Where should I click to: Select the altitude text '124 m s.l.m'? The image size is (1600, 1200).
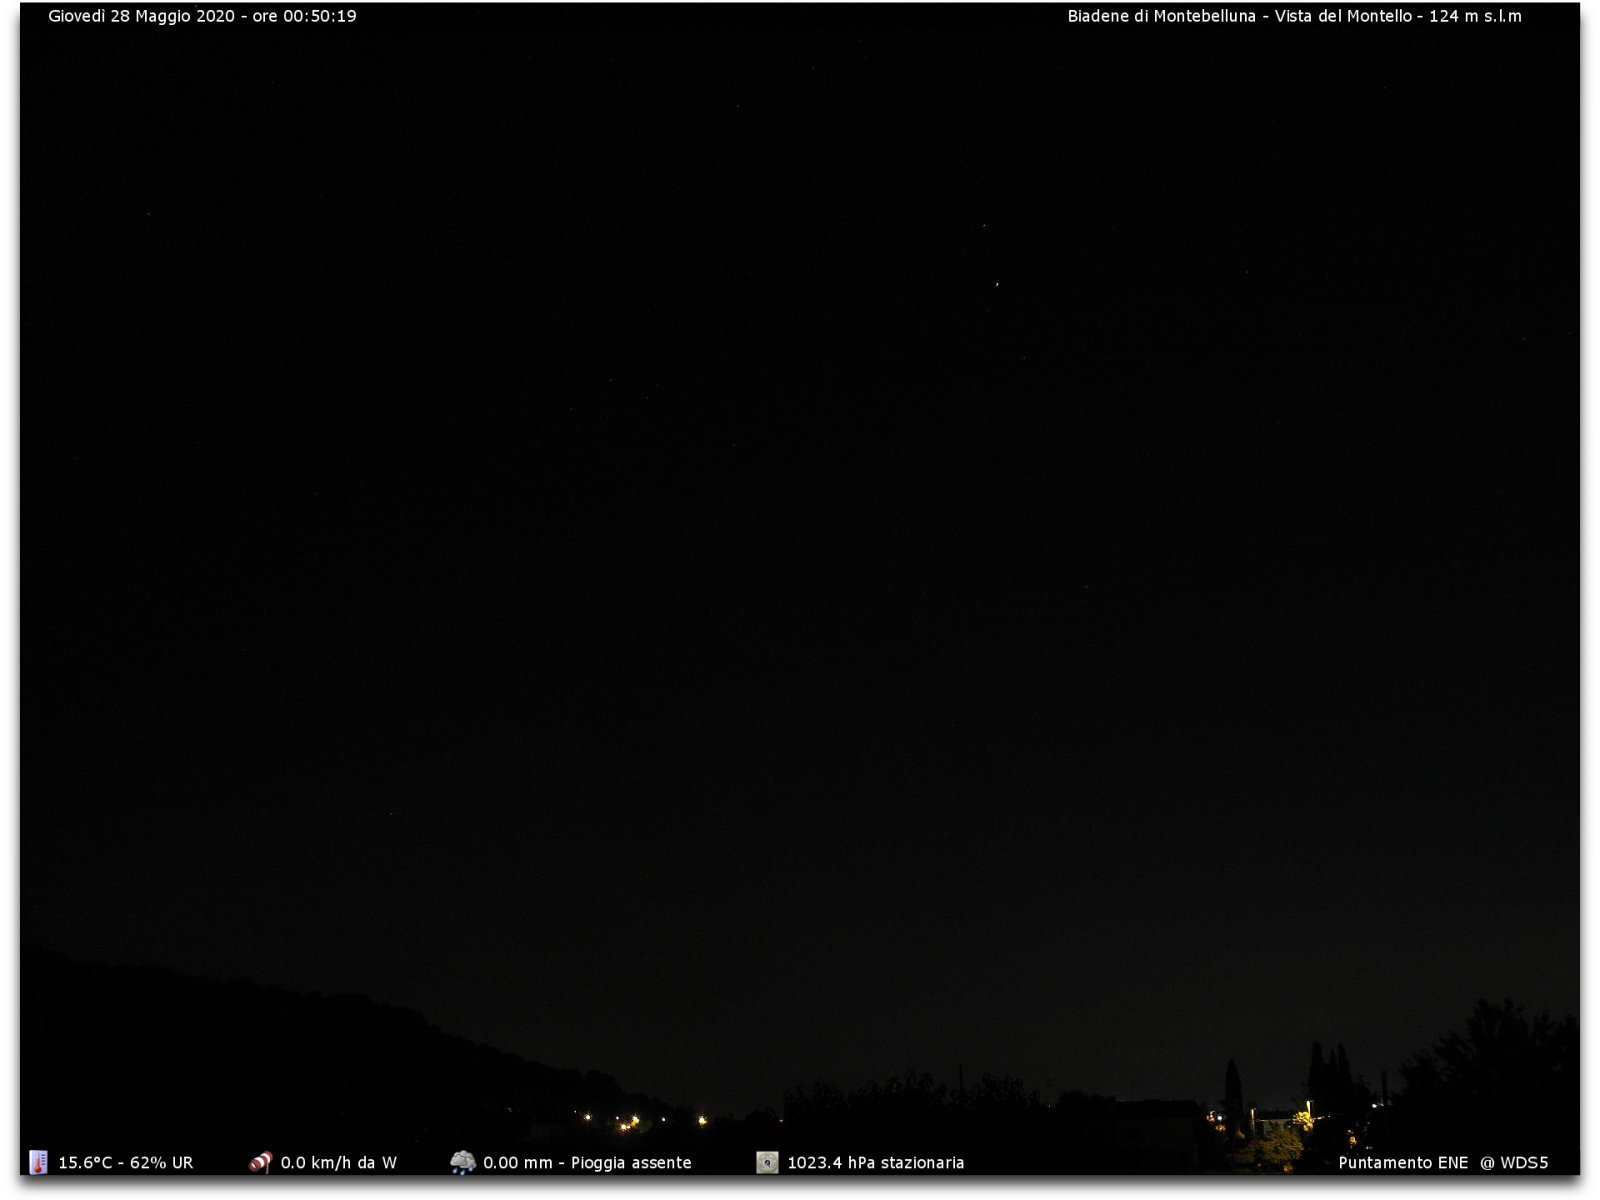point(1475,16)
